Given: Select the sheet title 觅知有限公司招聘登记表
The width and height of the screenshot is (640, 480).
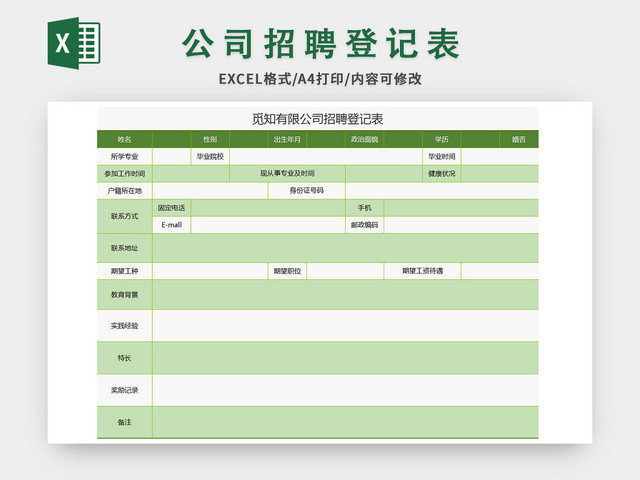Looking at the screenshot, I should pyautogui.click(x=318, y=119).
